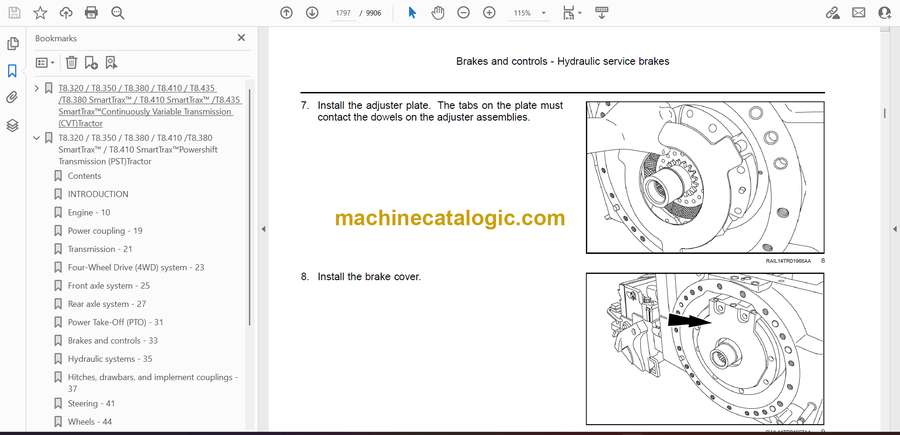Image resolution: width=900 pixels, height=435 pixels.
Task: Jump to Engine - 10 bookmark
Action: tap(89, 213)
